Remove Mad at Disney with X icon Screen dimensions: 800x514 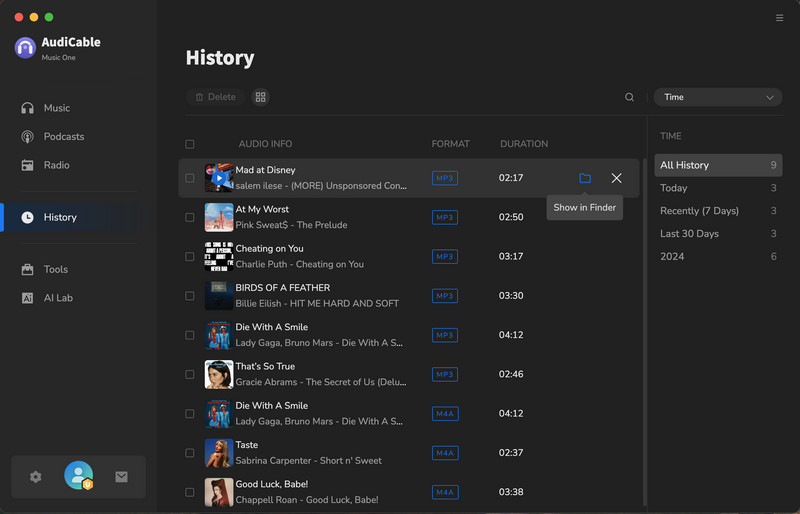click(616, 178)
